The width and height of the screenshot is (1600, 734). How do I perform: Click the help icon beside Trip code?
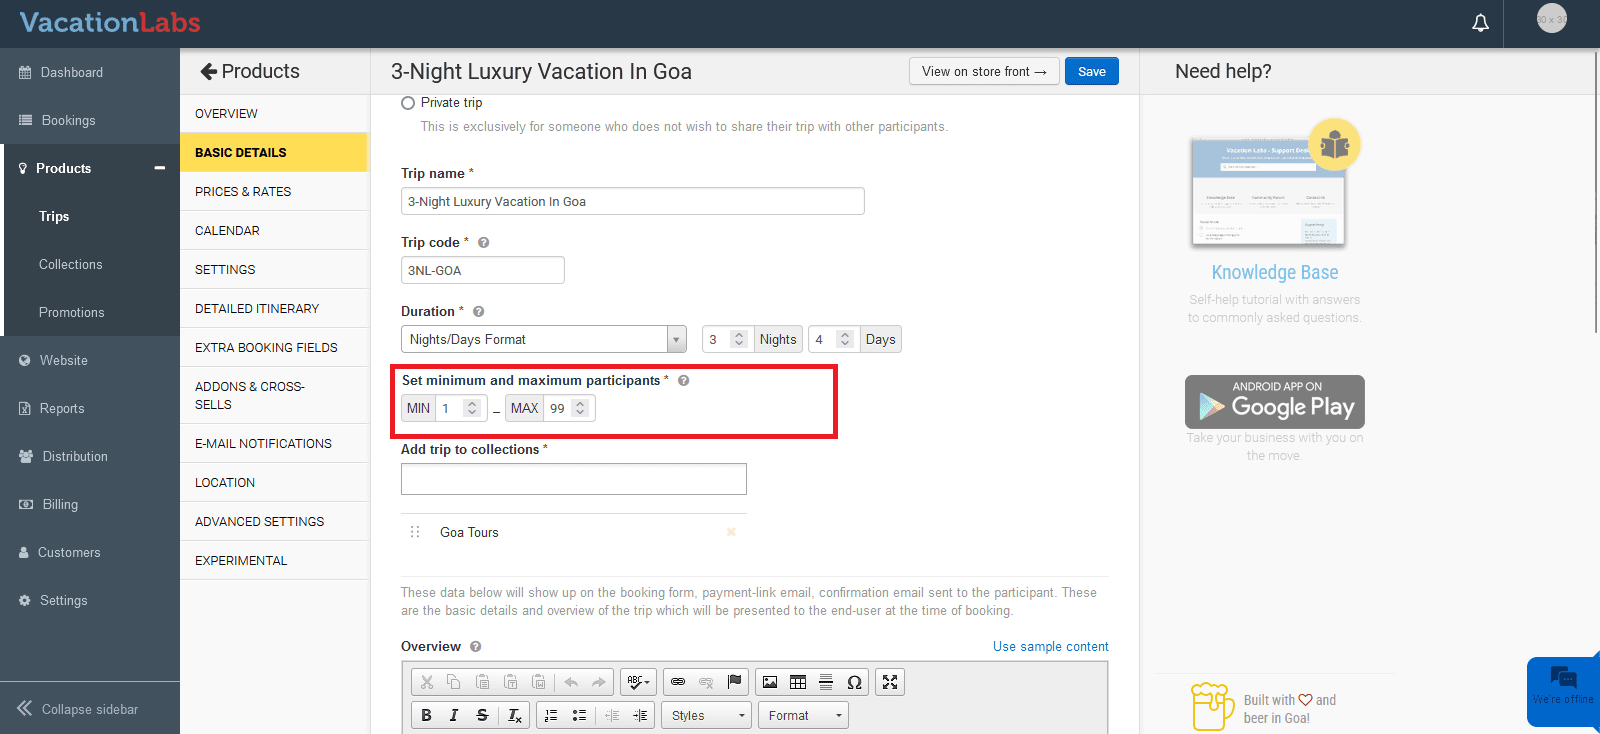(484, 243)
